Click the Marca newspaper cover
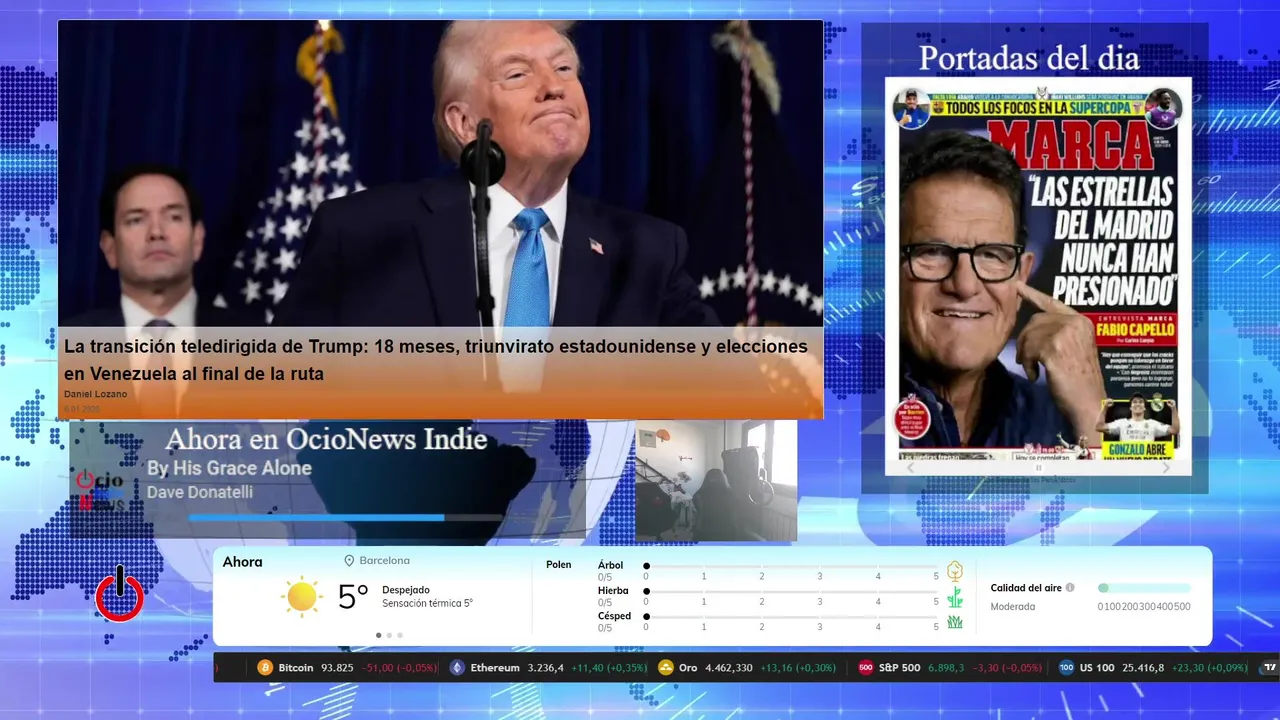 1038,268
